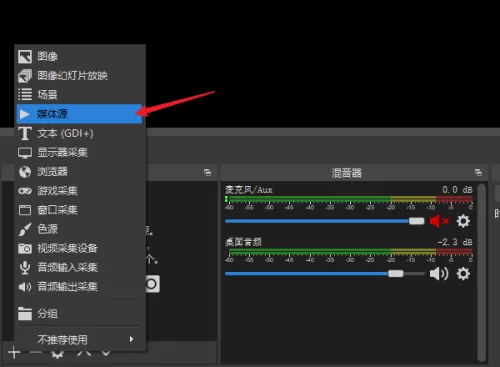Click the 分组 folder icon
Viewport: 500px width, 367px height.
tap(25, 313)
